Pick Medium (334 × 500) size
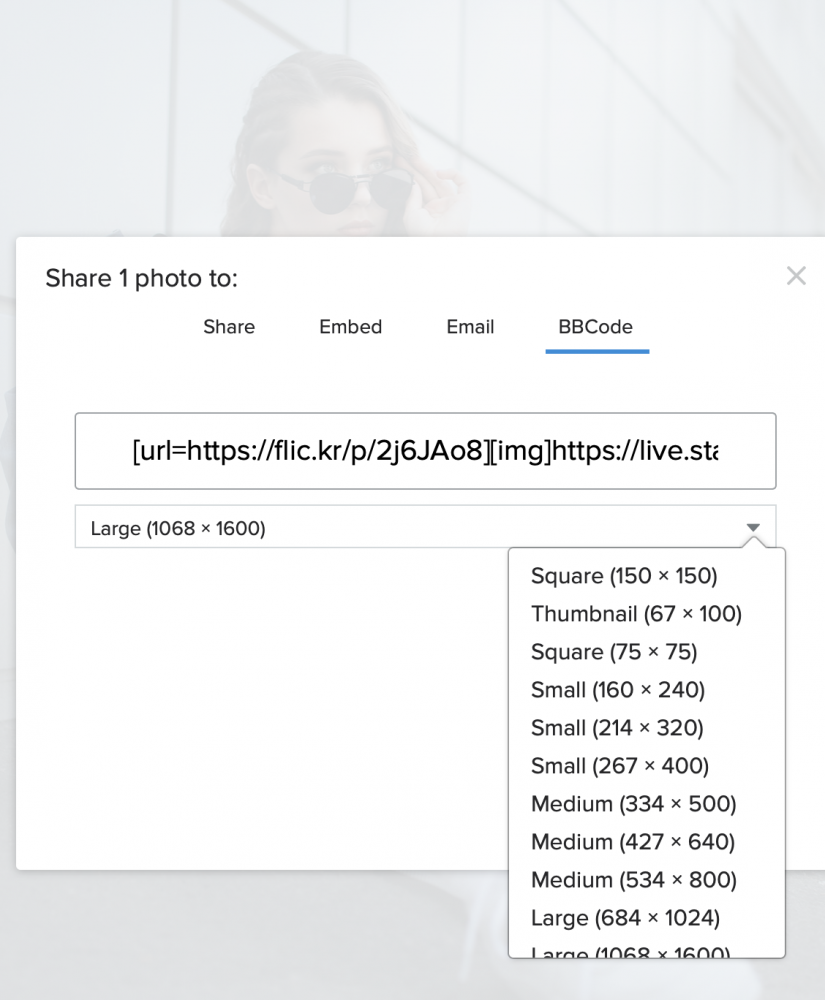The image size is (825, 1000). [634, 804]
